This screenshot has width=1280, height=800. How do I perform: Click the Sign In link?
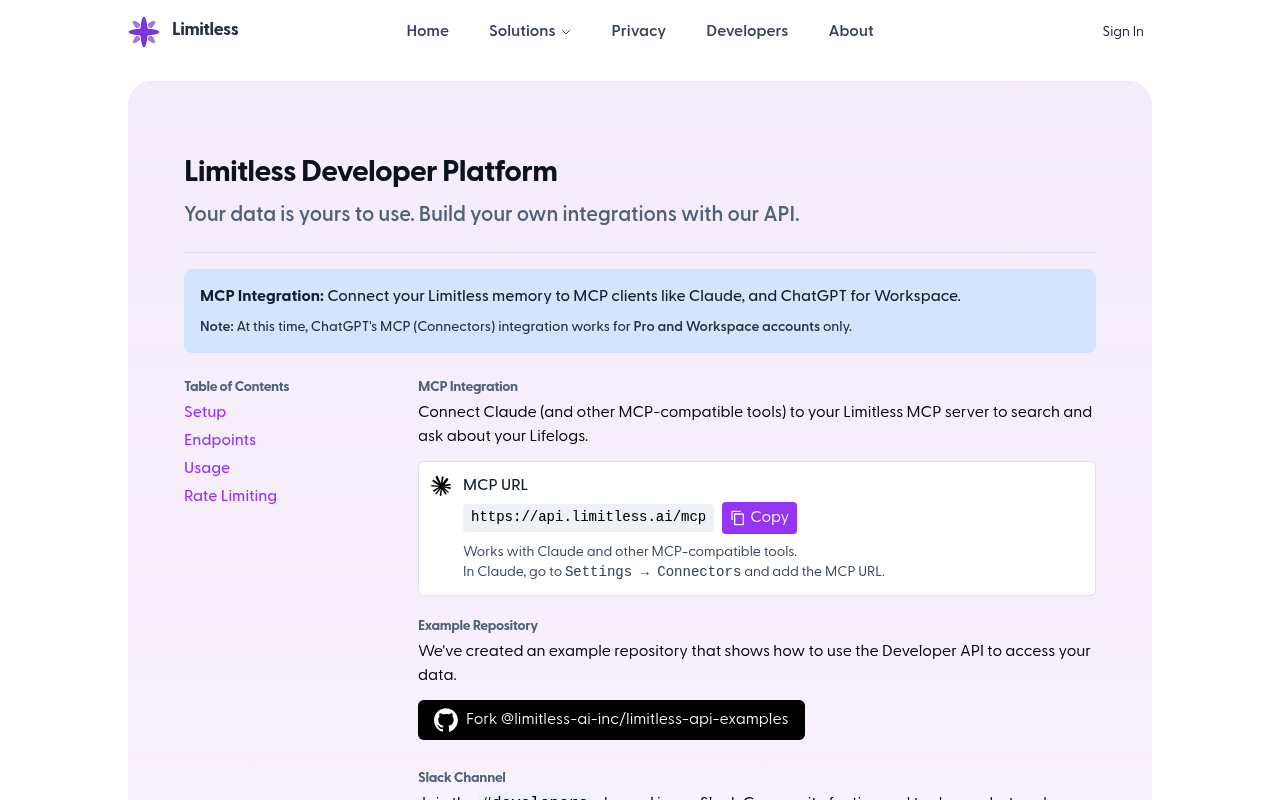click(x=1123, y=32)
